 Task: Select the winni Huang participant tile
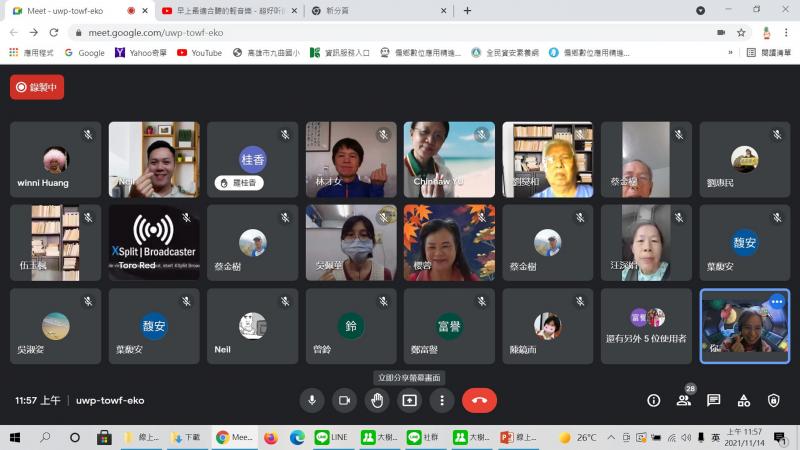[56, 159]
